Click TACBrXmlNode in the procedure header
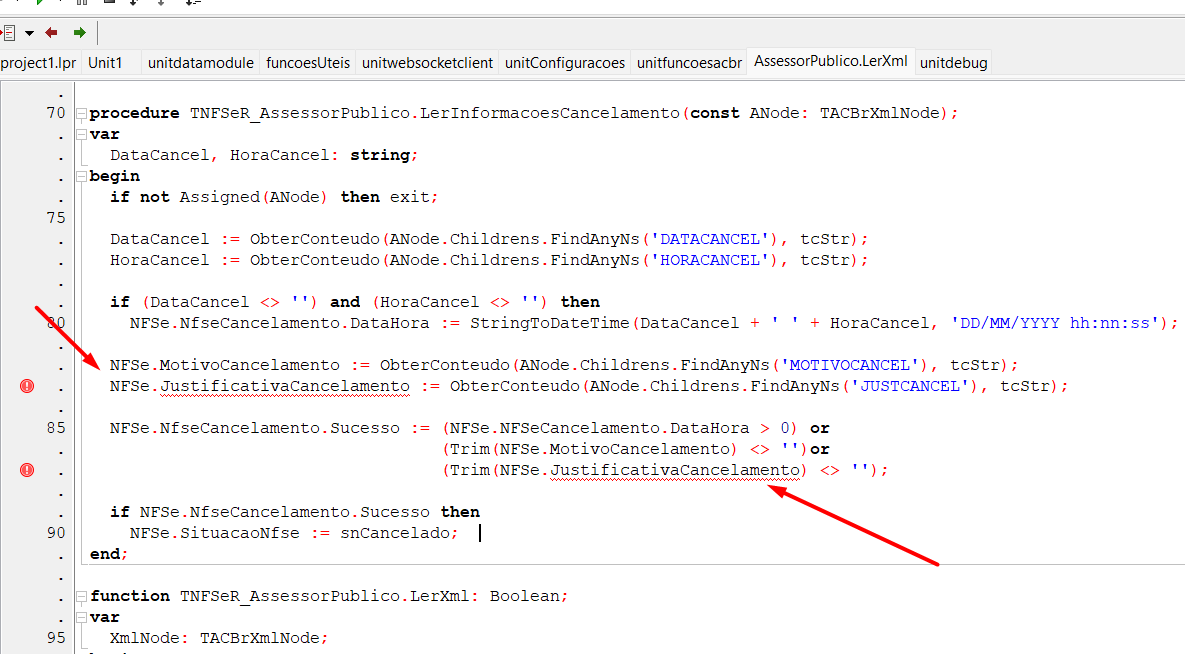This screenshot has height=654, width=1185. click(x=880, y=113)
